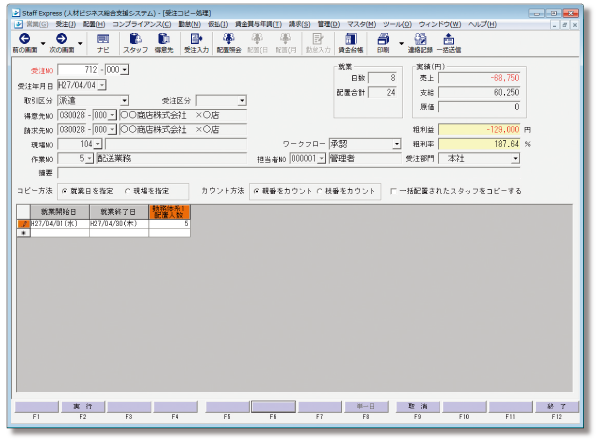Open the 配置(H) menu
Image resolution: width=600 pixels, height=447 pixels.
click(94, 24)
